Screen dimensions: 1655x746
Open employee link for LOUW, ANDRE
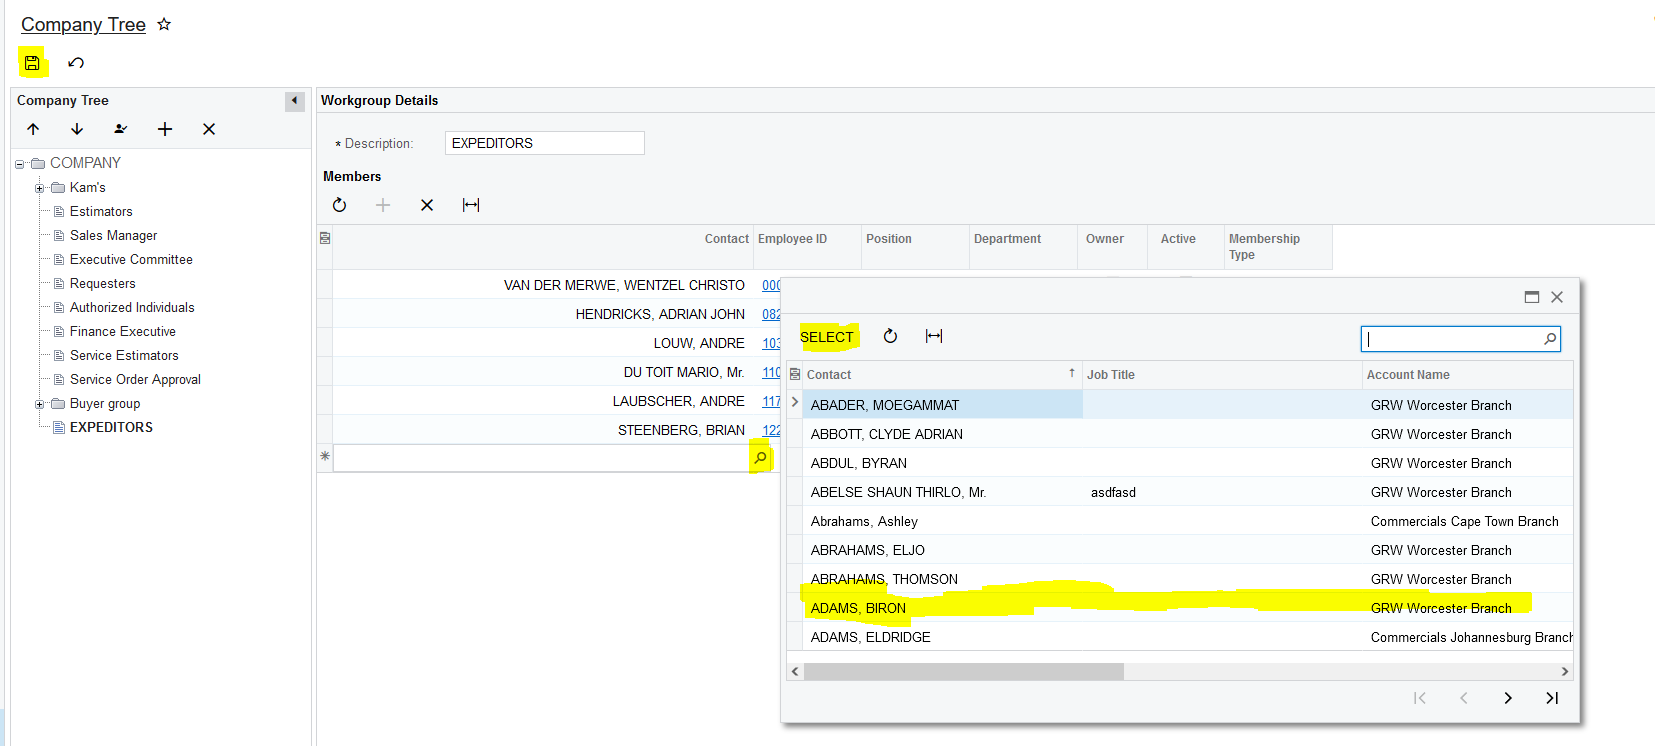[771, 343]
